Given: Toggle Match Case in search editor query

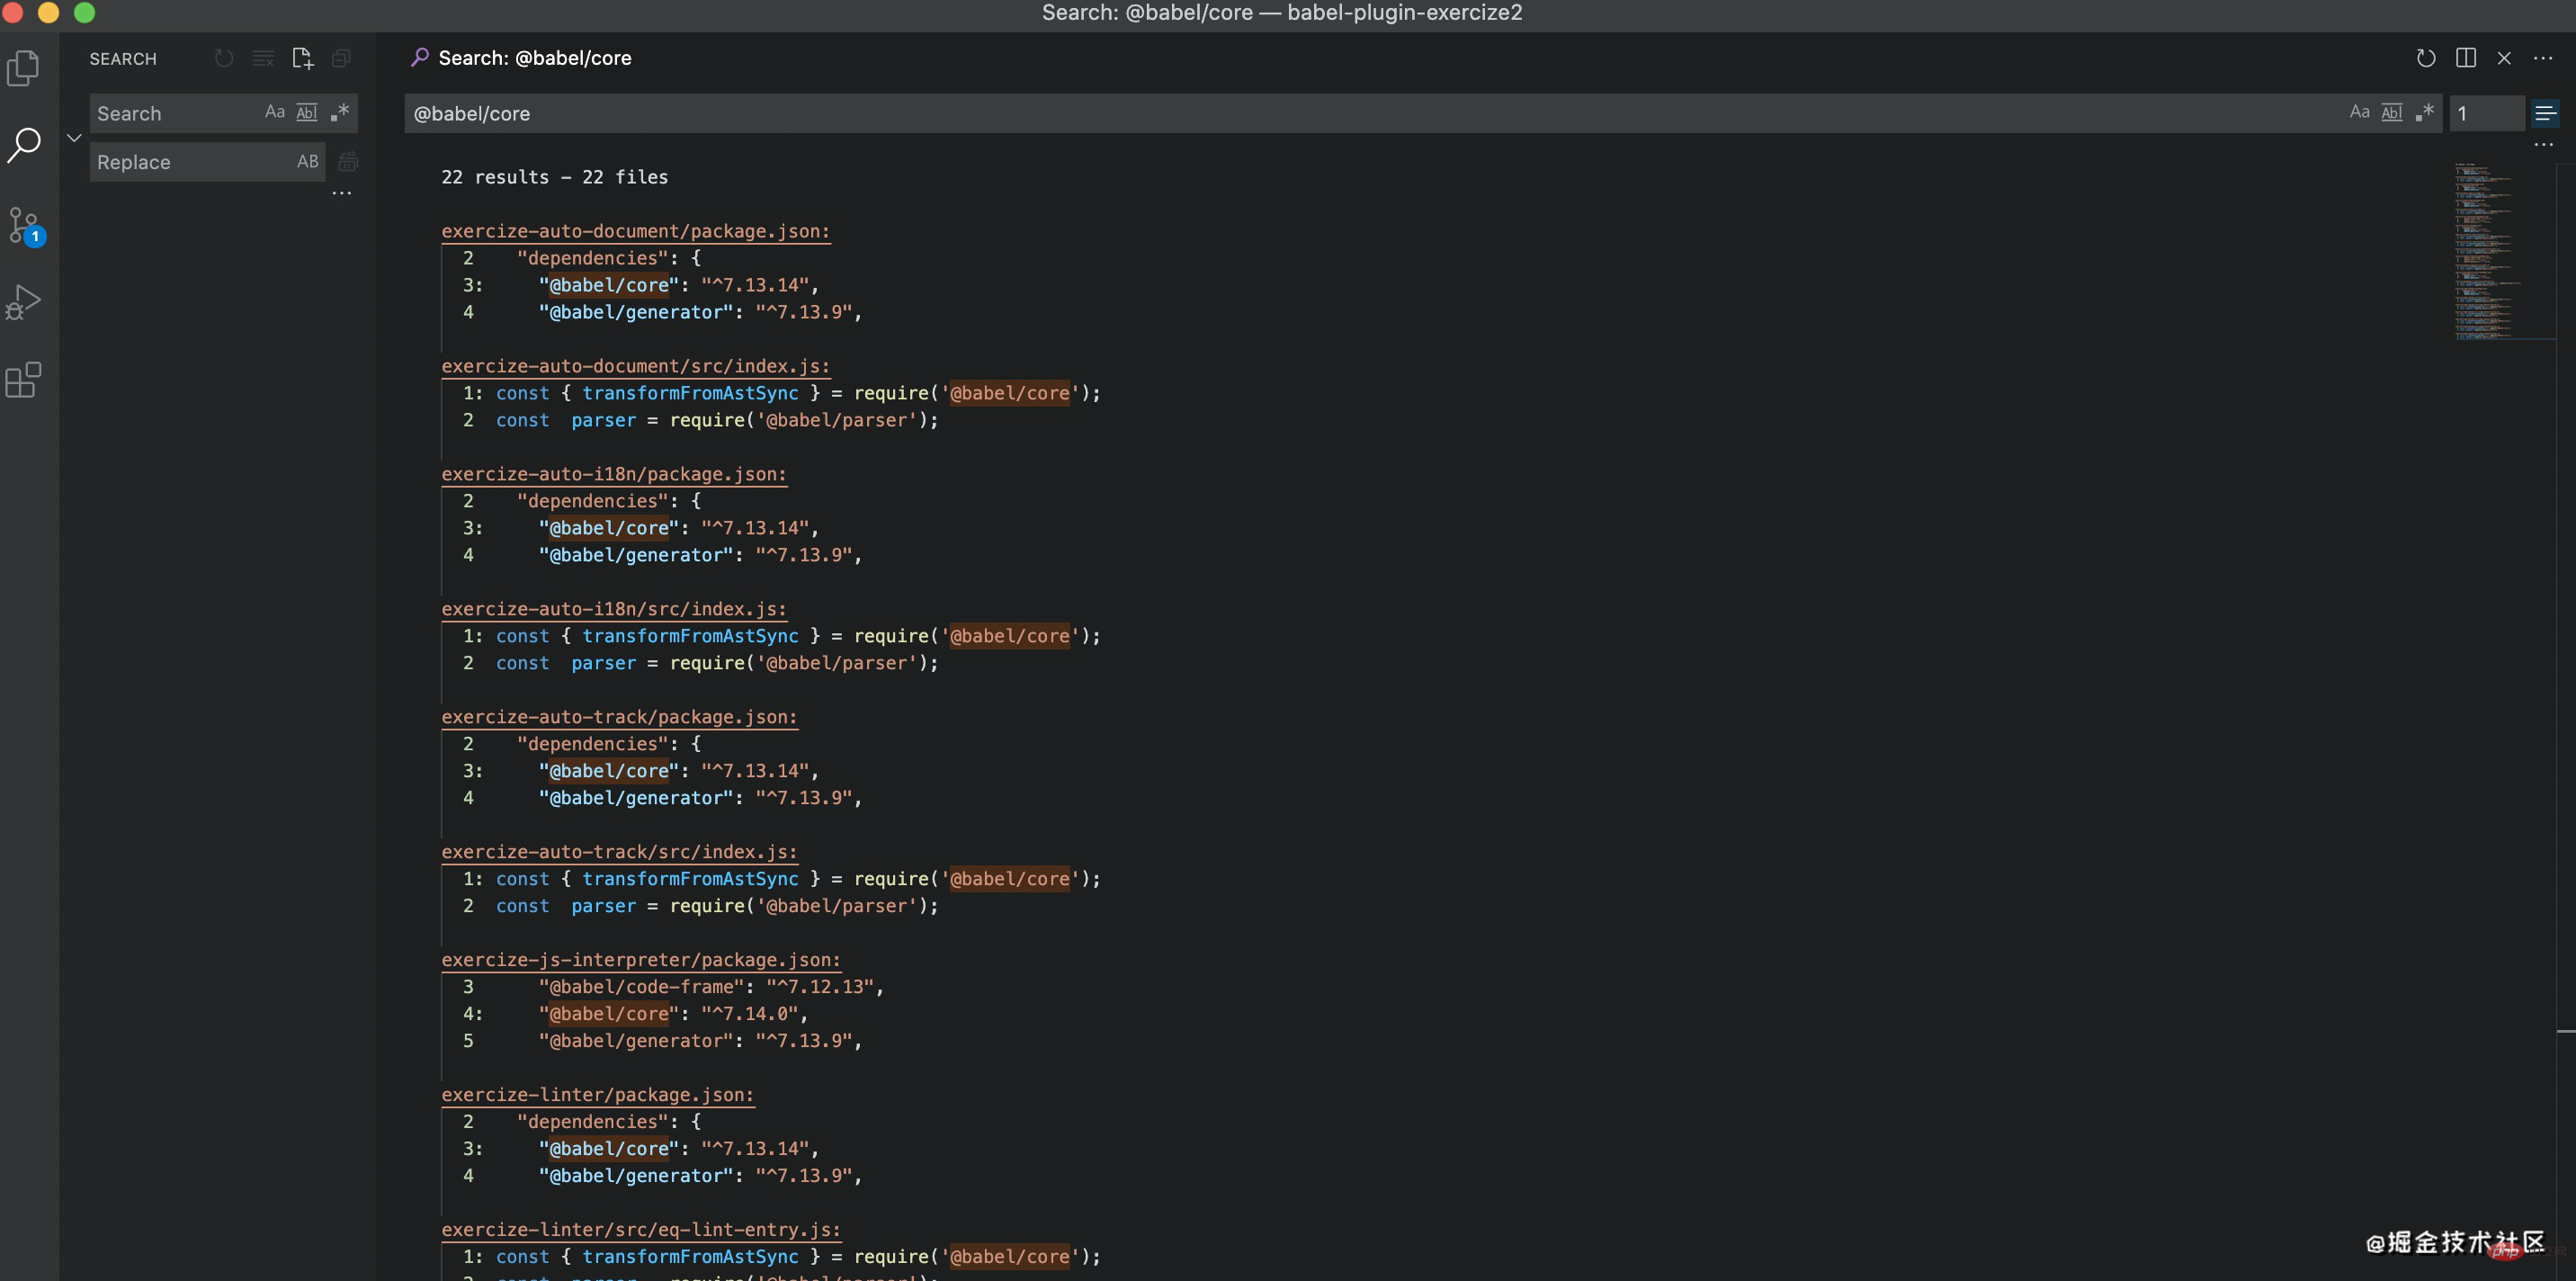Looking at the screenshot, I should click(x=2359, y=113).
